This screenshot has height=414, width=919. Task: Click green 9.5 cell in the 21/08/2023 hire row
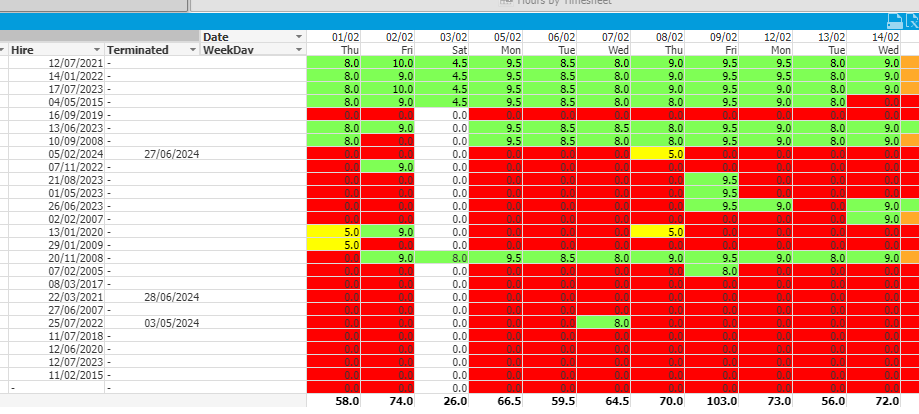(712, 179)
